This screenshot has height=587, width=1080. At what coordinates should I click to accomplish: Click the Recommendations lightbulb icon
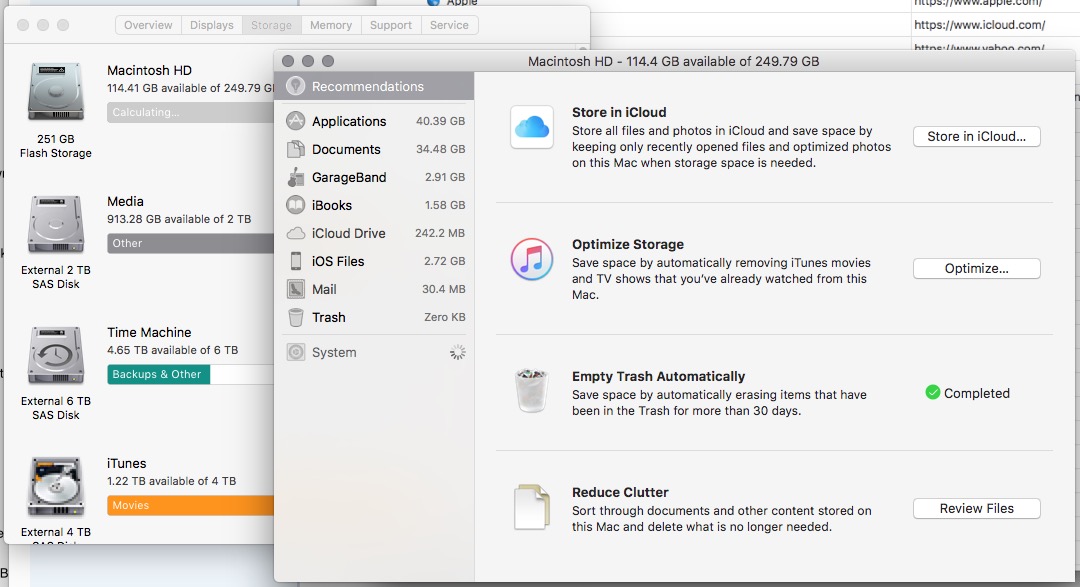point(295,86)
